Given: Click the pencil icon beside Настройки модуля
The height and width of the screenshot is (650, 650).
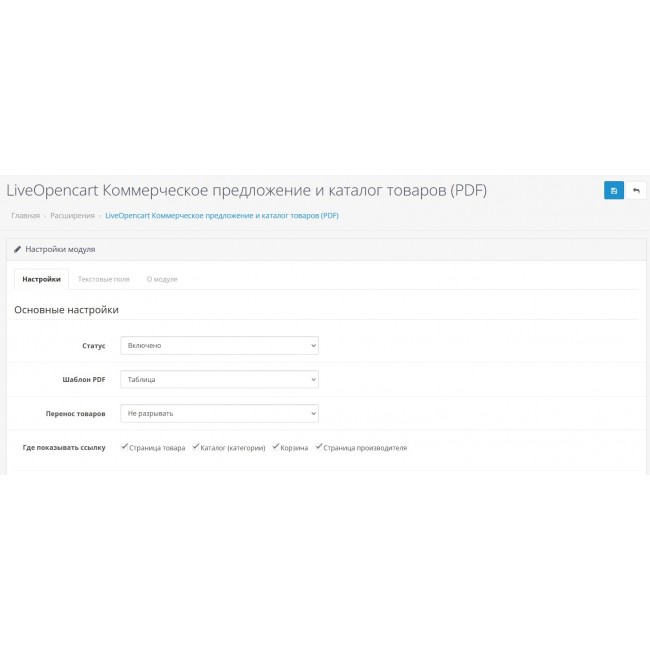Looking at the screenshot, I should [x=17, y=249].
